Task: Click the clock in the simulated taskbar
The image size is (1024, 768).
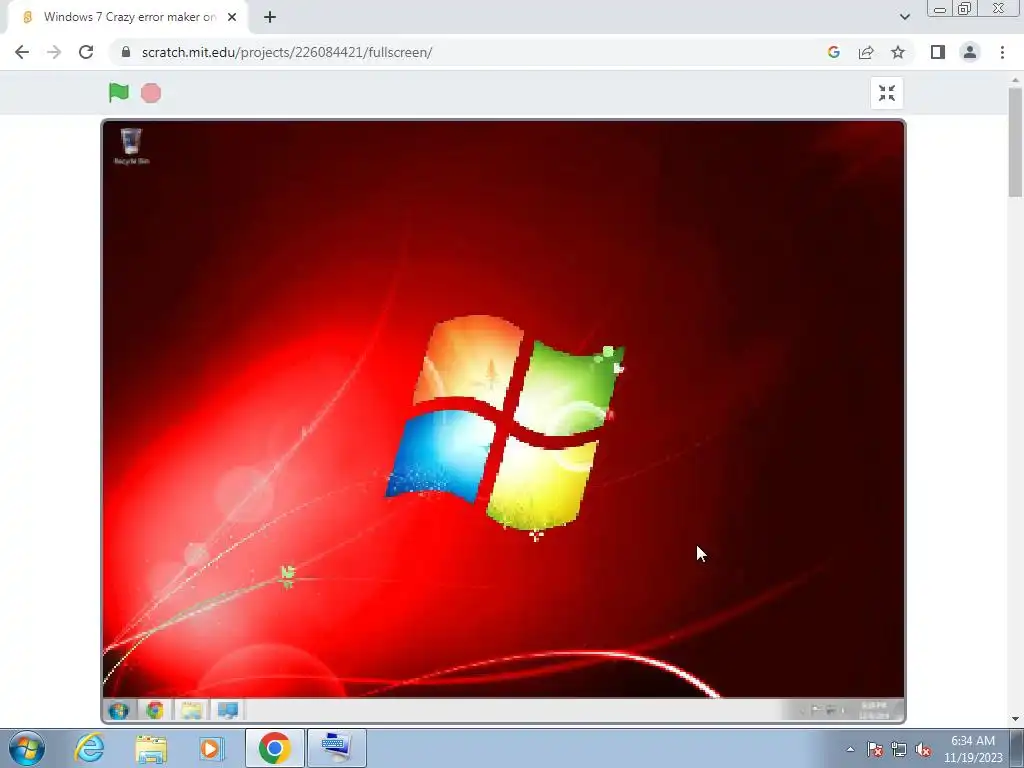Action: 874,711
